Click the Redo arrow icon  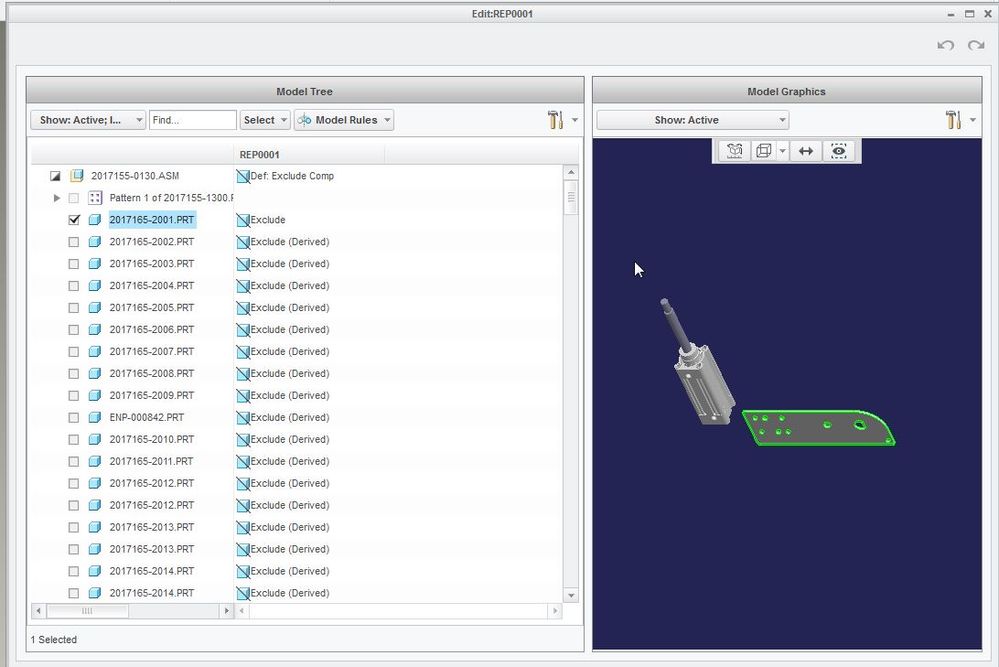[976, 45]
